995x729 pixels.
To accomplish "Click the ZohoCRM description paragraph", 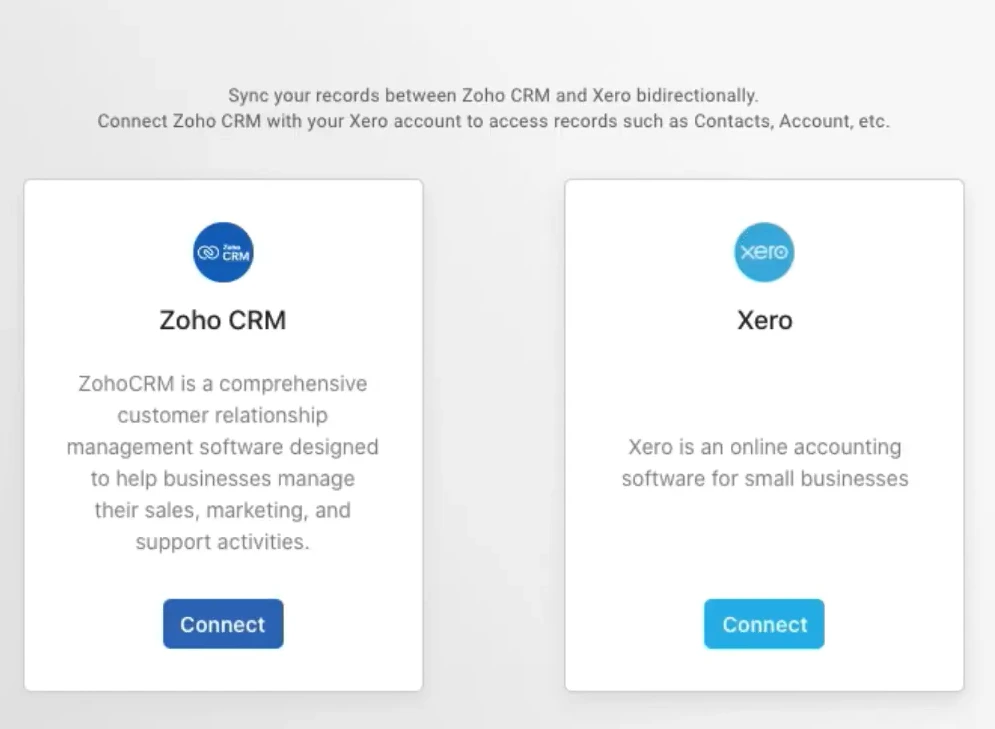I will pos(223,463).
